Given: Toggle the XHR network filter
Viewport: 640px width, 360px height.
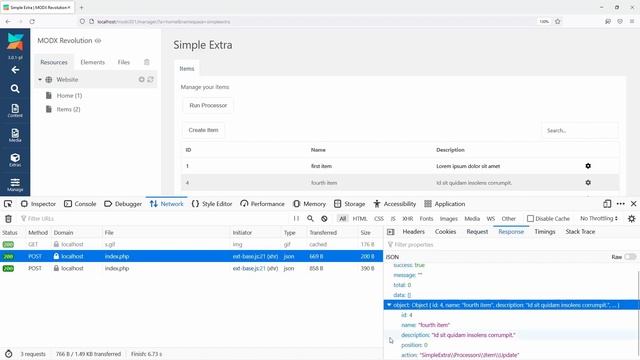Looking at the screenshot, I should point(407,219).
